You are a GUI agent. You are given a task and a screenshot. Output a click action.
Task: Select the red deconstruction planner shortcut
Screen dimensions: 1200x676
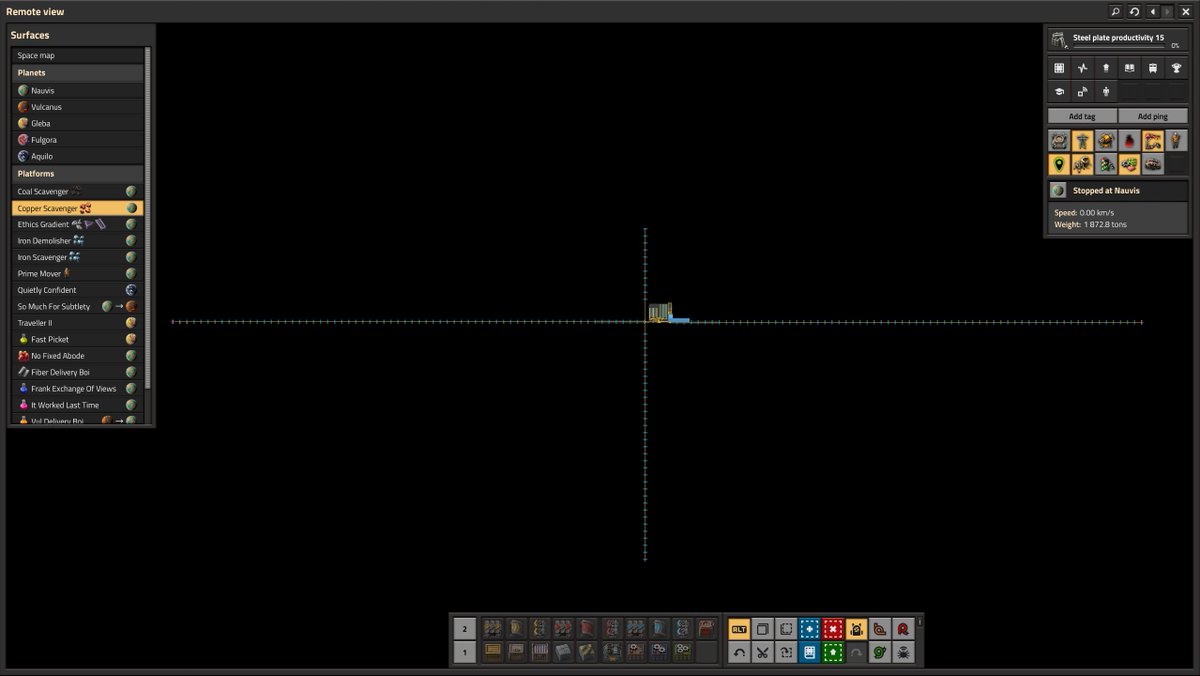(x=833, y=629)
